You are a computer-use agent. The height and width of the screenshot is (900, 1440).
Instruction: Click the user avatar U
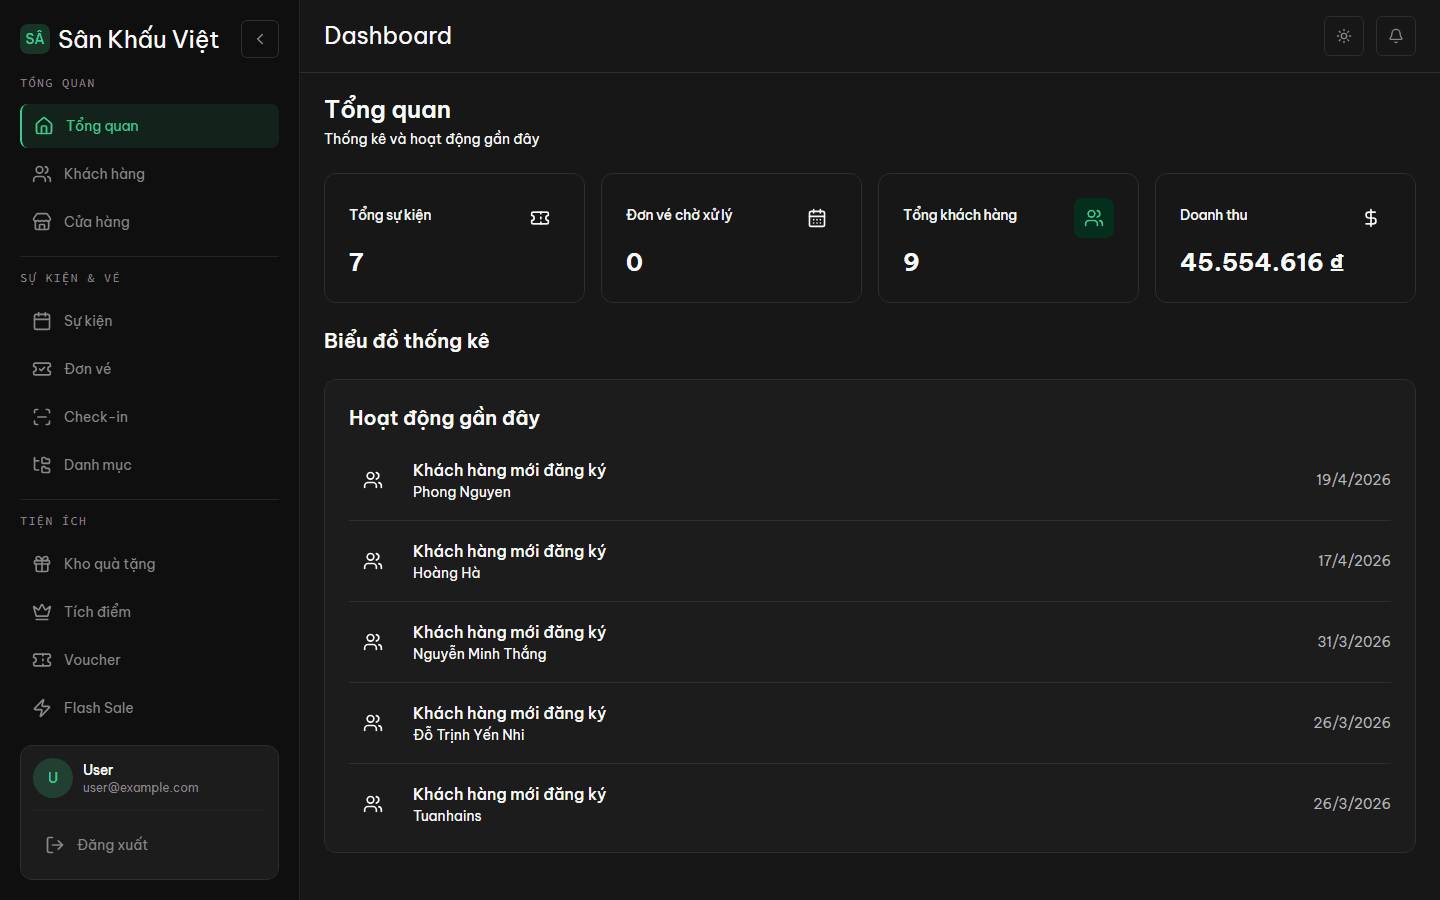click(53, 778)
